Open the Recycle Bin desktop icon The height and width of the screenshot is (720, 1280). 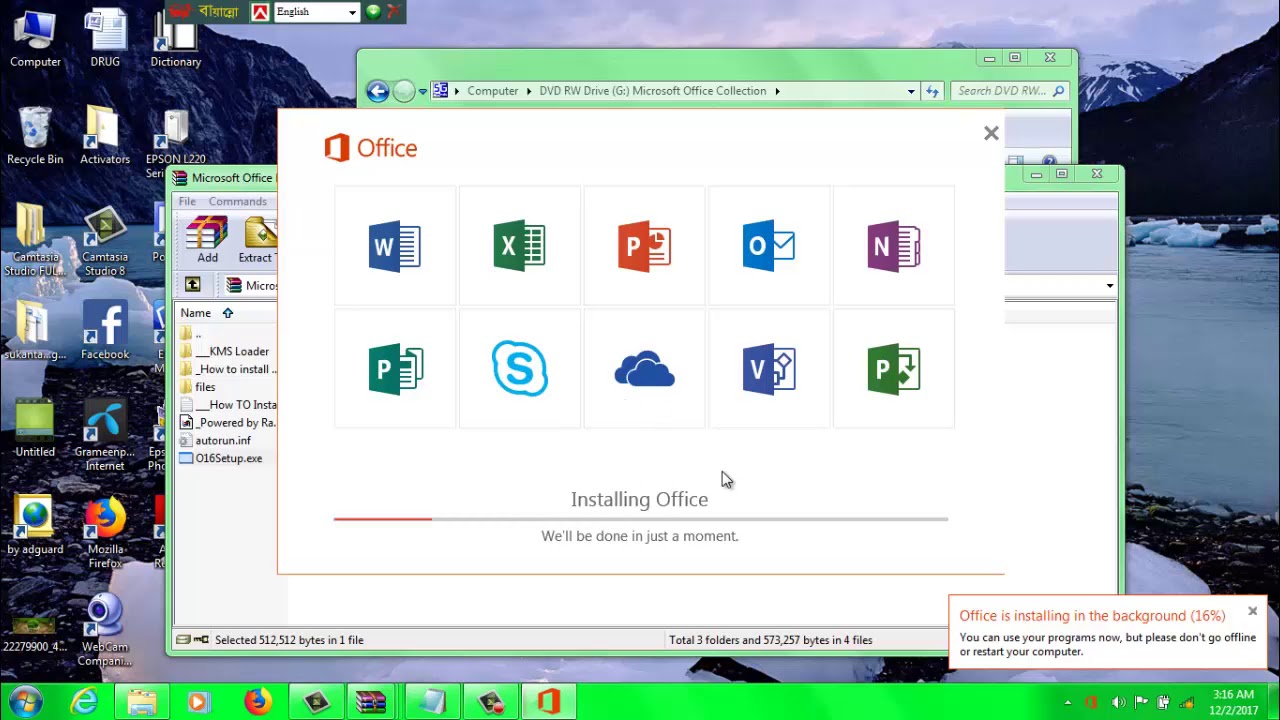tap(35, 135)
